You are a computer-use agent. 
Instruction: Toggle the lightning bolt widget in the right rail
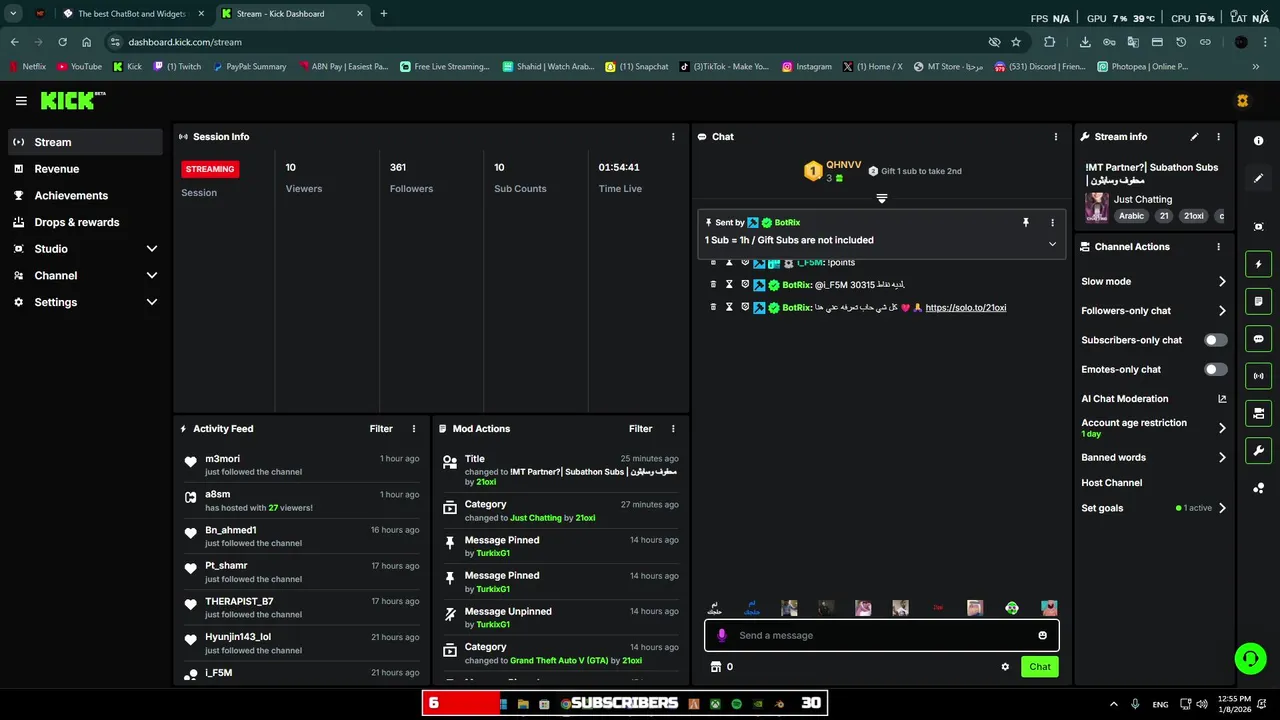click(1259, 264)
